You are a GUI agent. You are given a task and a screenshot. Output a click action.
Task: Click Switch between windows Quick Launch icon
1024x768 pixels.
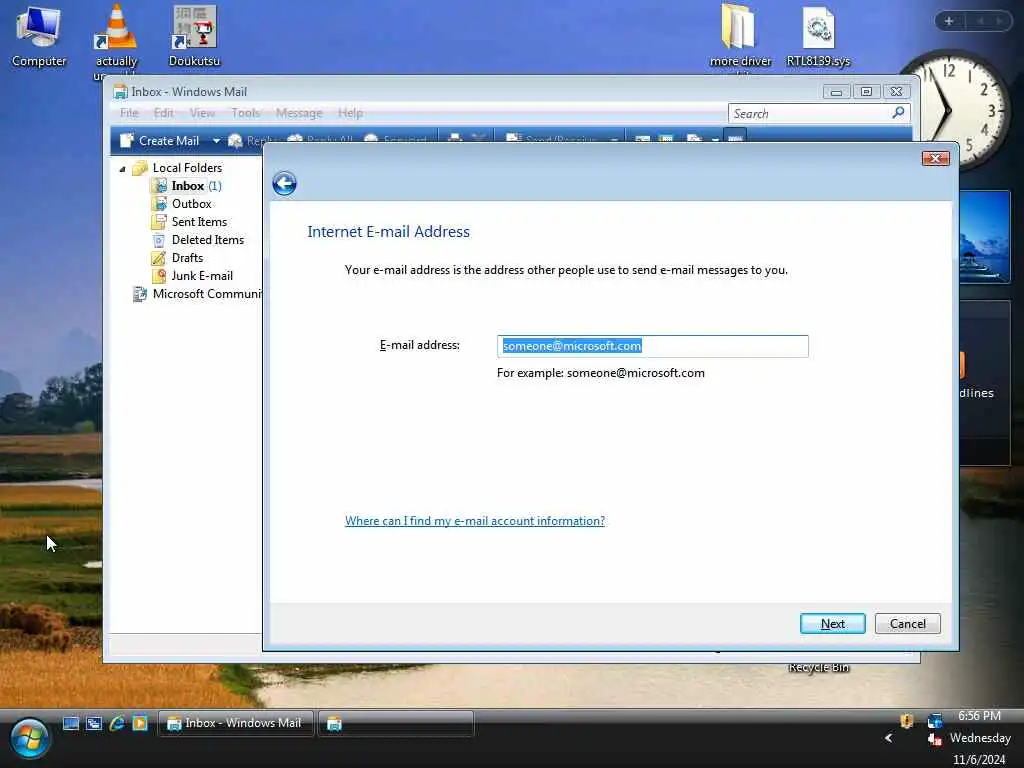(94, 723)
